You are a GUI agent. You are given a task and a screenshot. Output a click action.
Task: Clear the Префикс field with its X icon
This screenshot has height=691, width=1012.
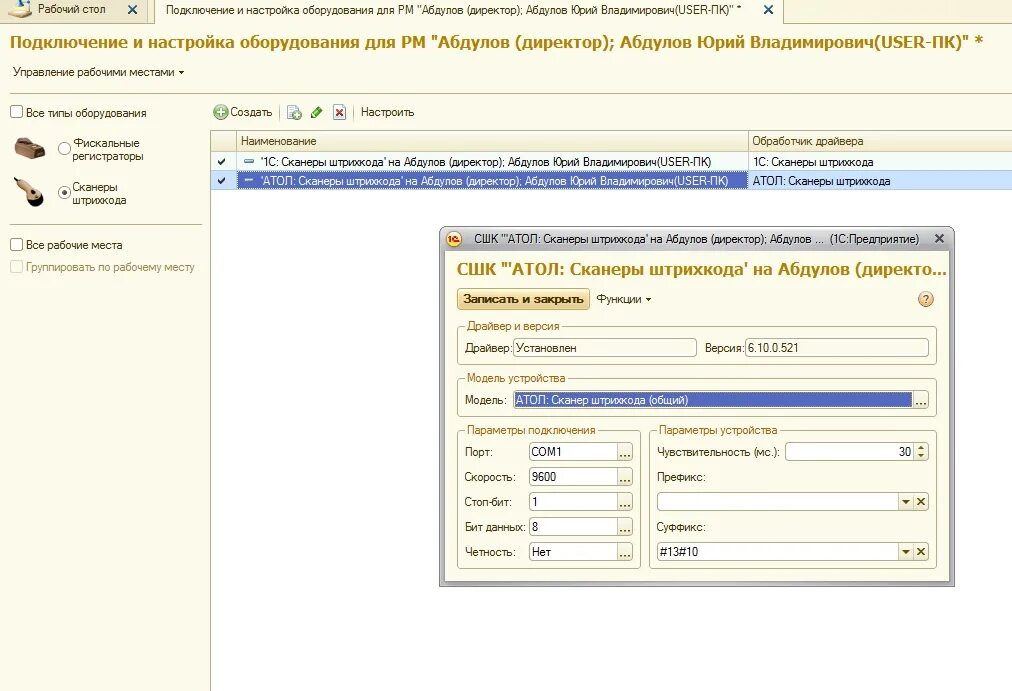[x=921, y=501]
